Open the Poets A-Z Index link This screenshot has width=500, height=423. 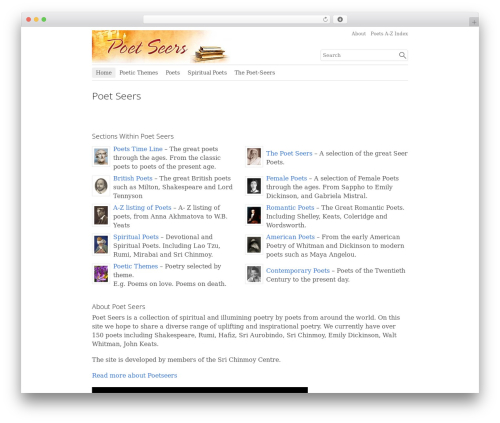coord(389,33)
